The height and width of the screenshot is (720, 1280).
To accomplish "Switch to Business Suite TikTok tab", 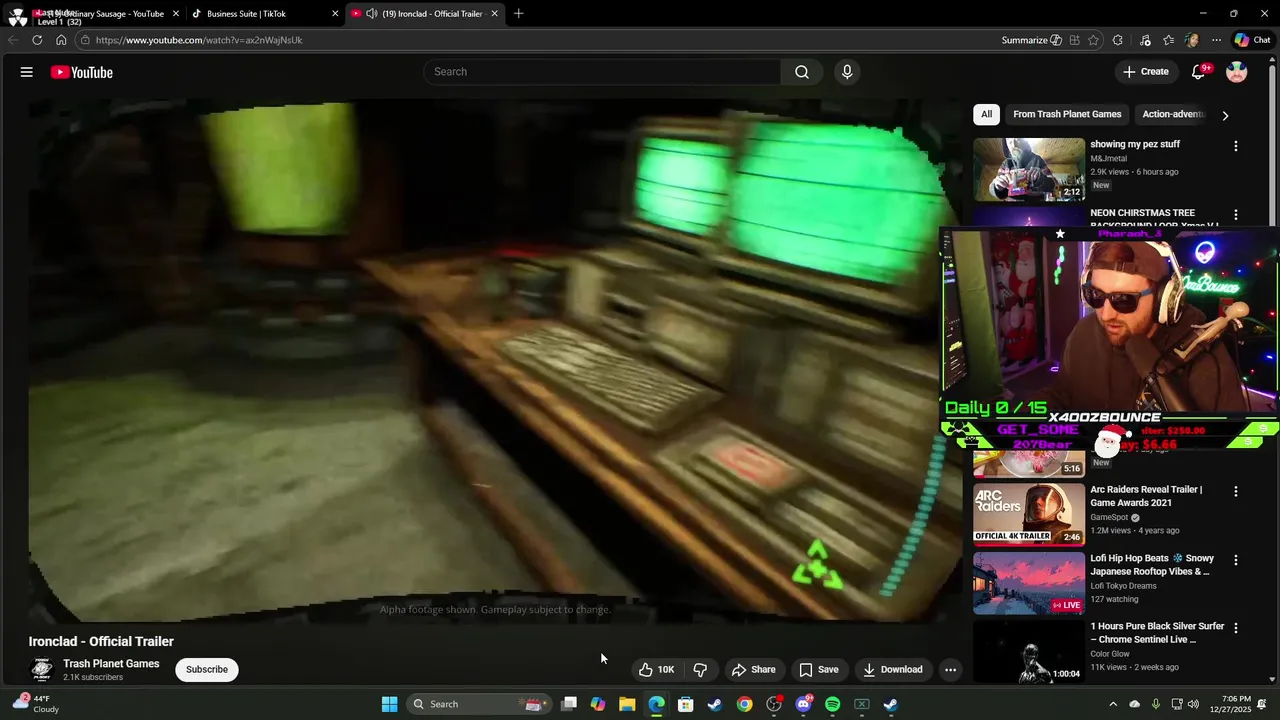I will click(x=264, y=14).
